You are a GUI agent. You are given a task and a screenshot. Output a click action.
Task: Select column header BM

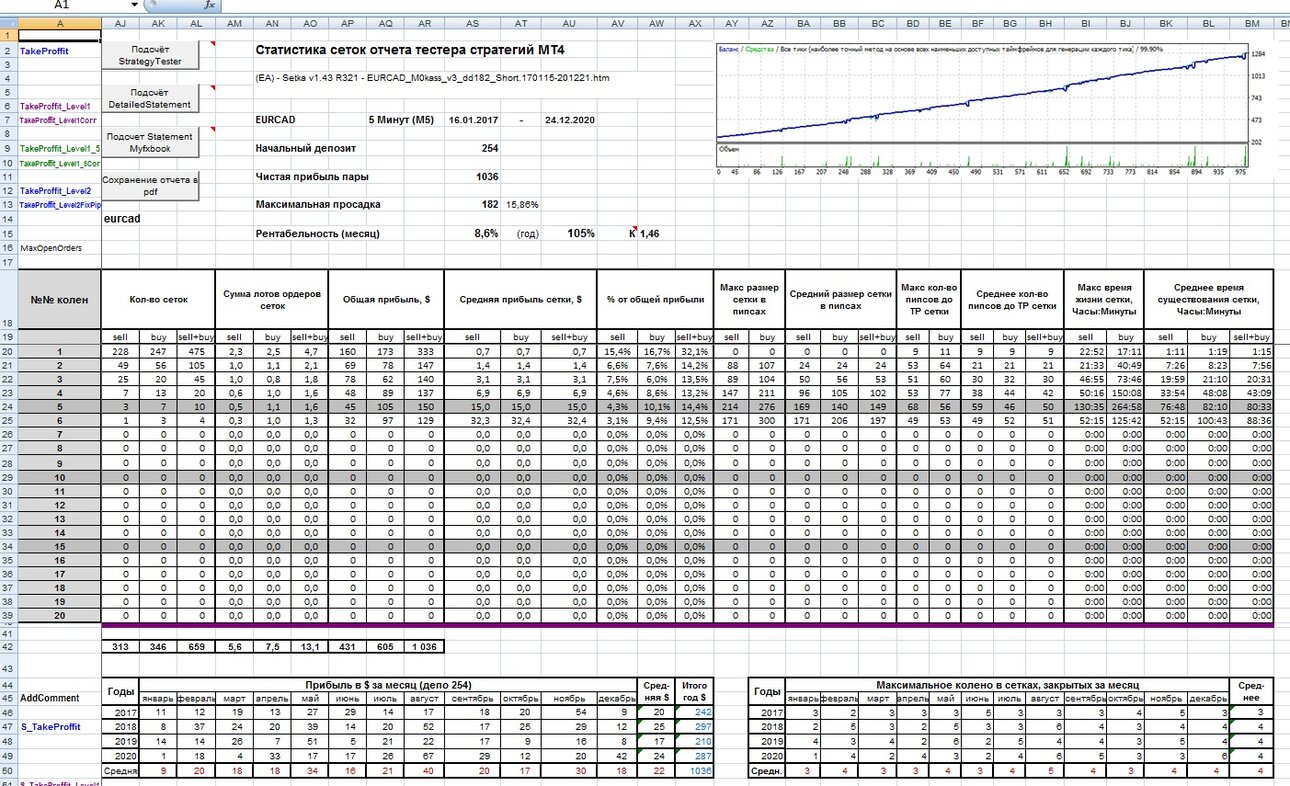coord(1253,21)
